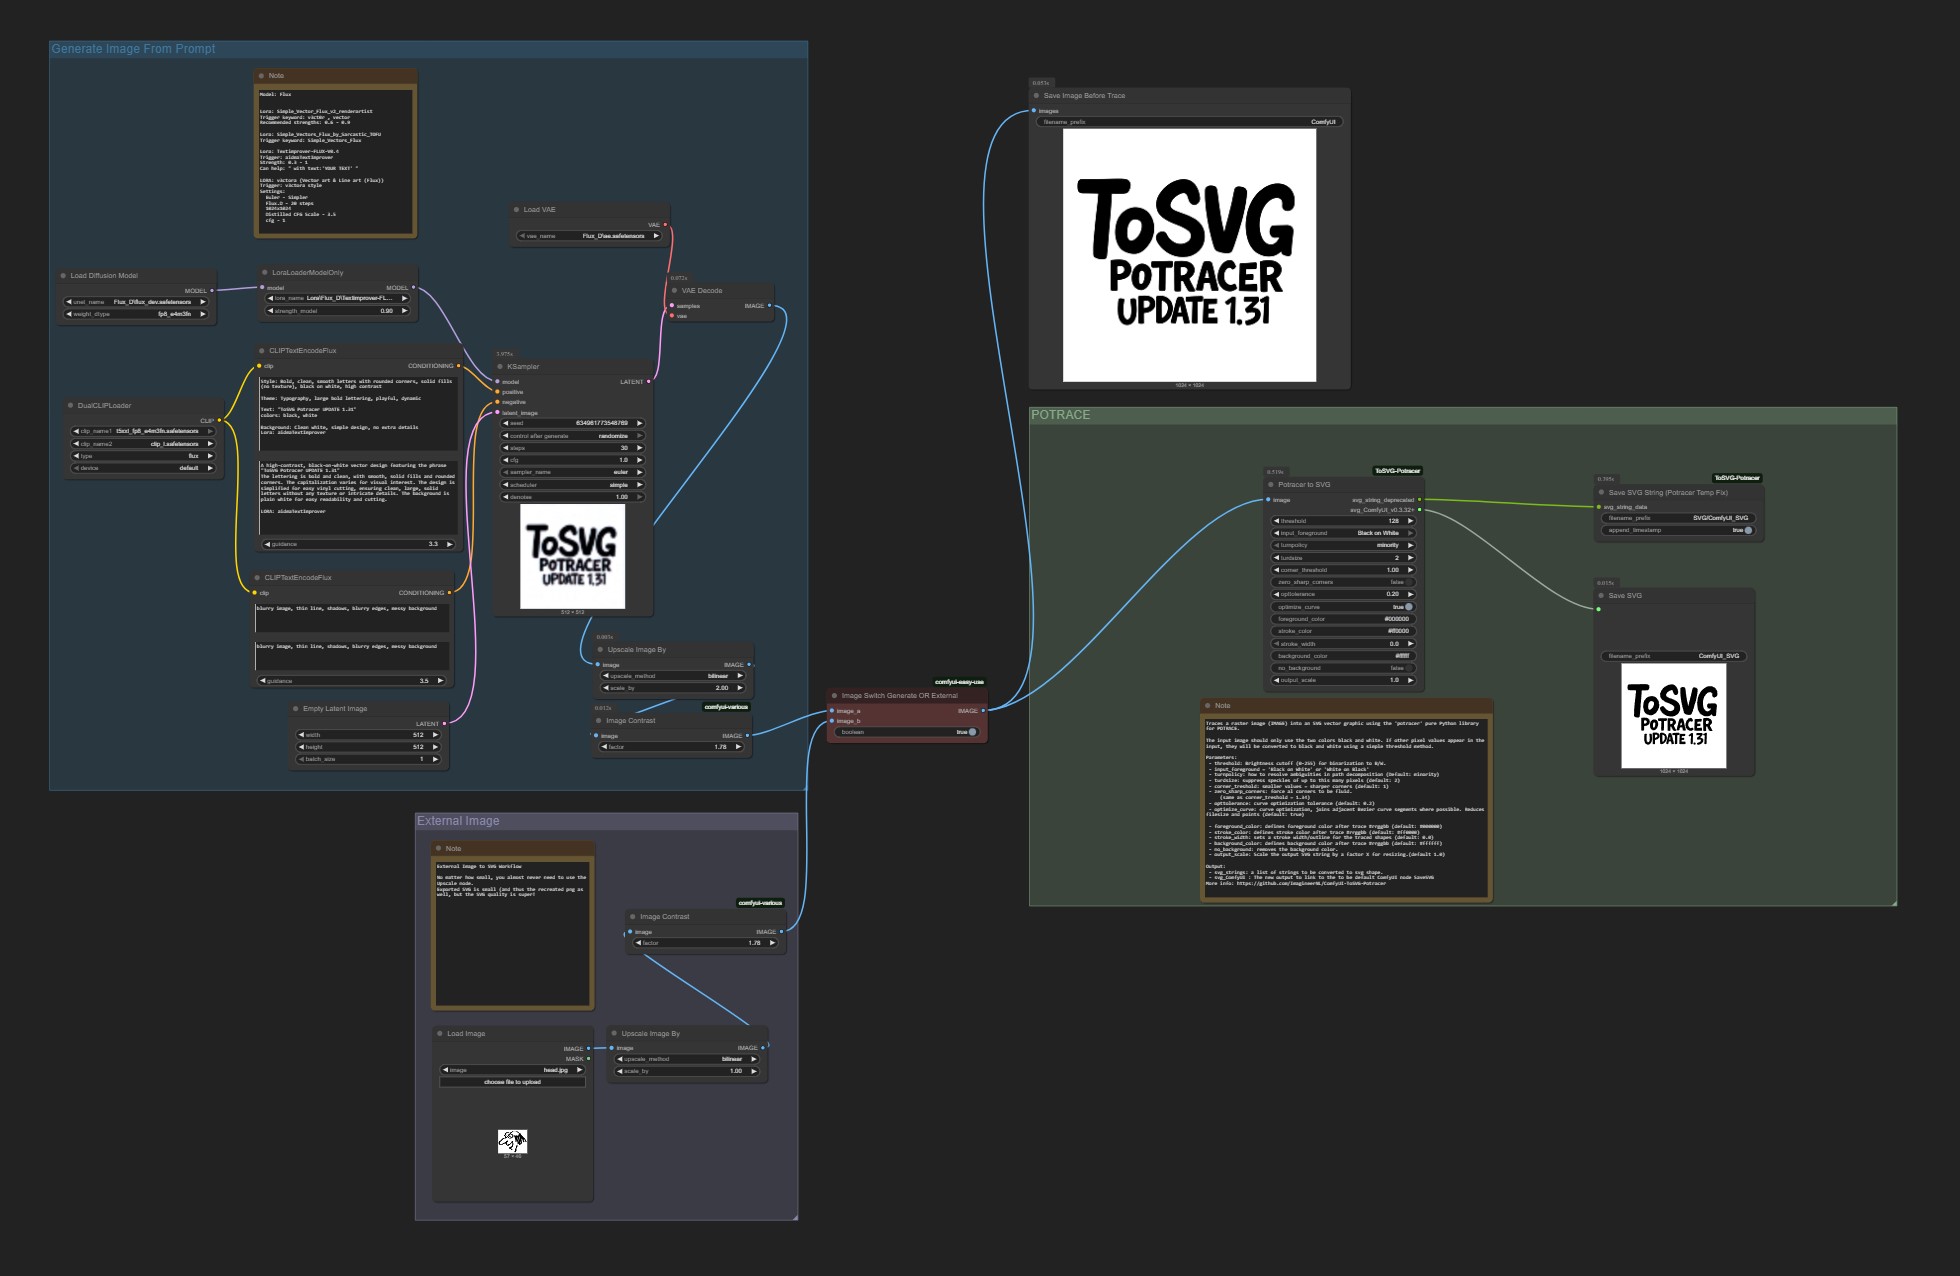Collapse the Image Switch Generate OR External dot

coord(834,696)
